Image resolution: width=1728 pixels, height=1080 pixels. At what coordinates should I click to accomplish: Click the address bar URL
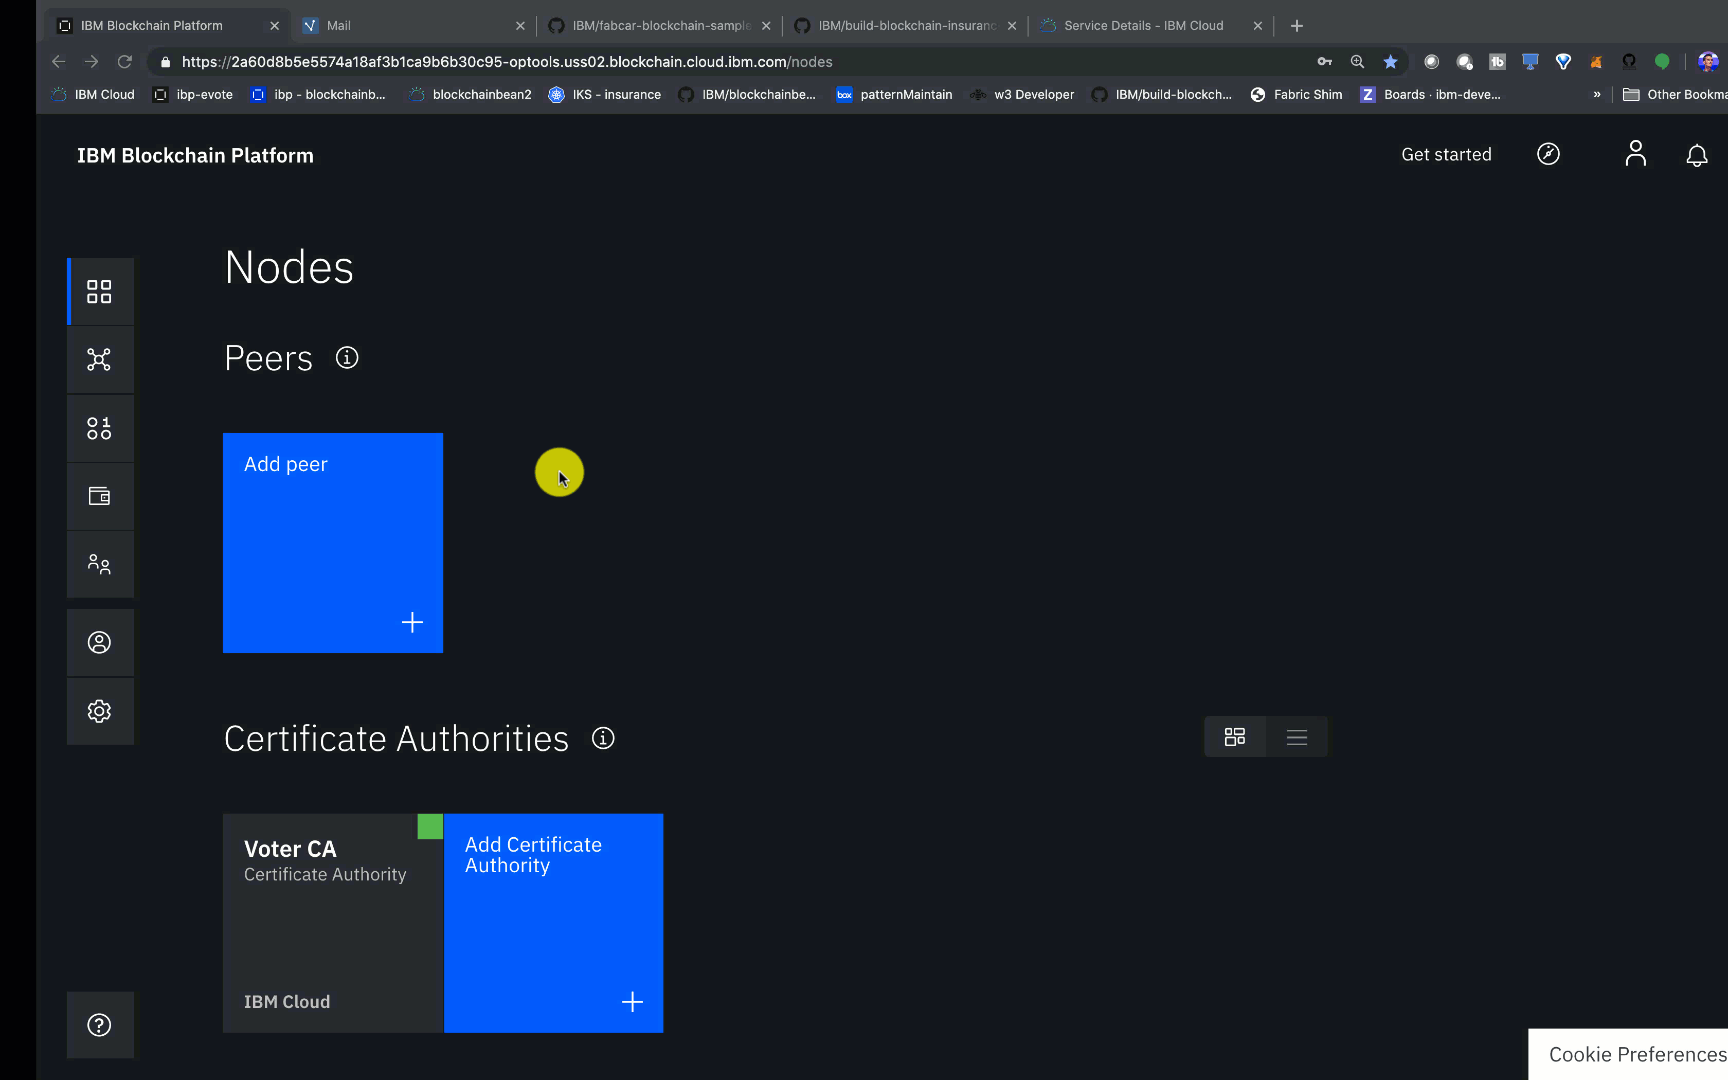point(507,62)
